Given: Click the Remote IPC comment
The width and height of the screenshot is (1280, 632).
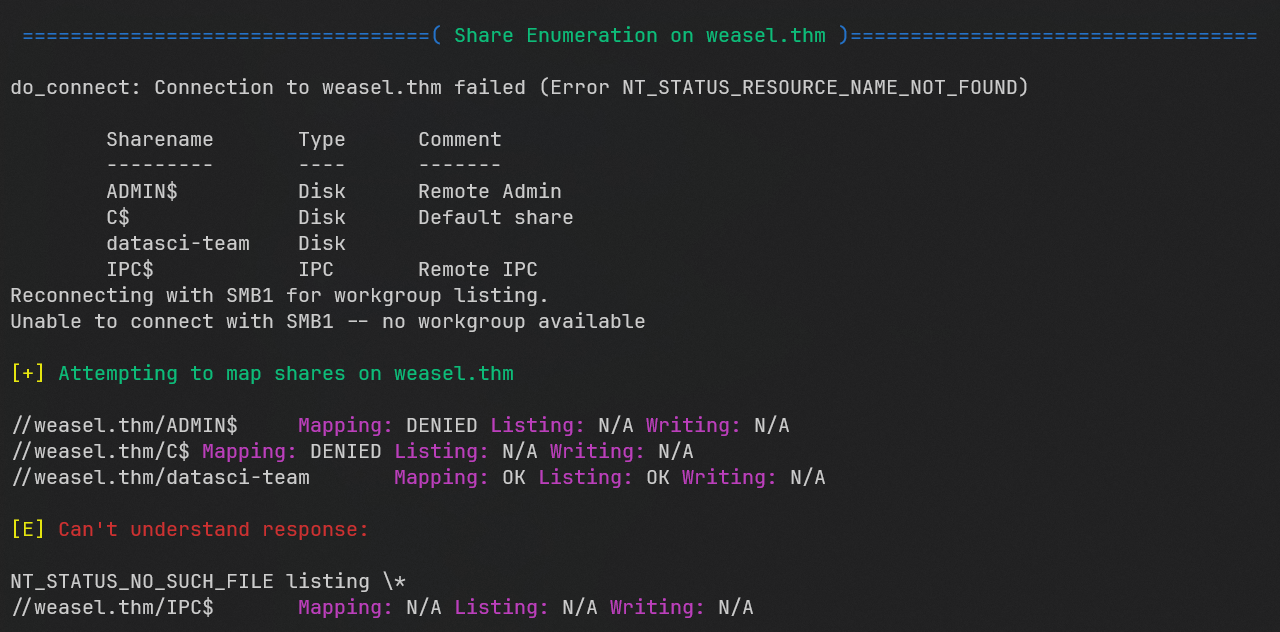Looking at the screenshot, I should point(477,270).
